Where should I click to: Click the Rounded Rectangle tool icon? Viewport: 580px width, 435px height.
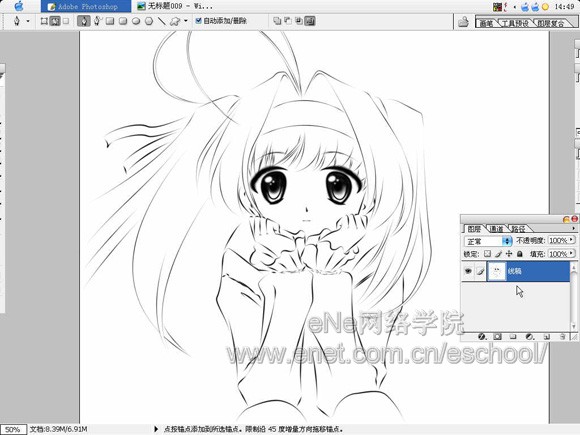click(x=123, y=21)
